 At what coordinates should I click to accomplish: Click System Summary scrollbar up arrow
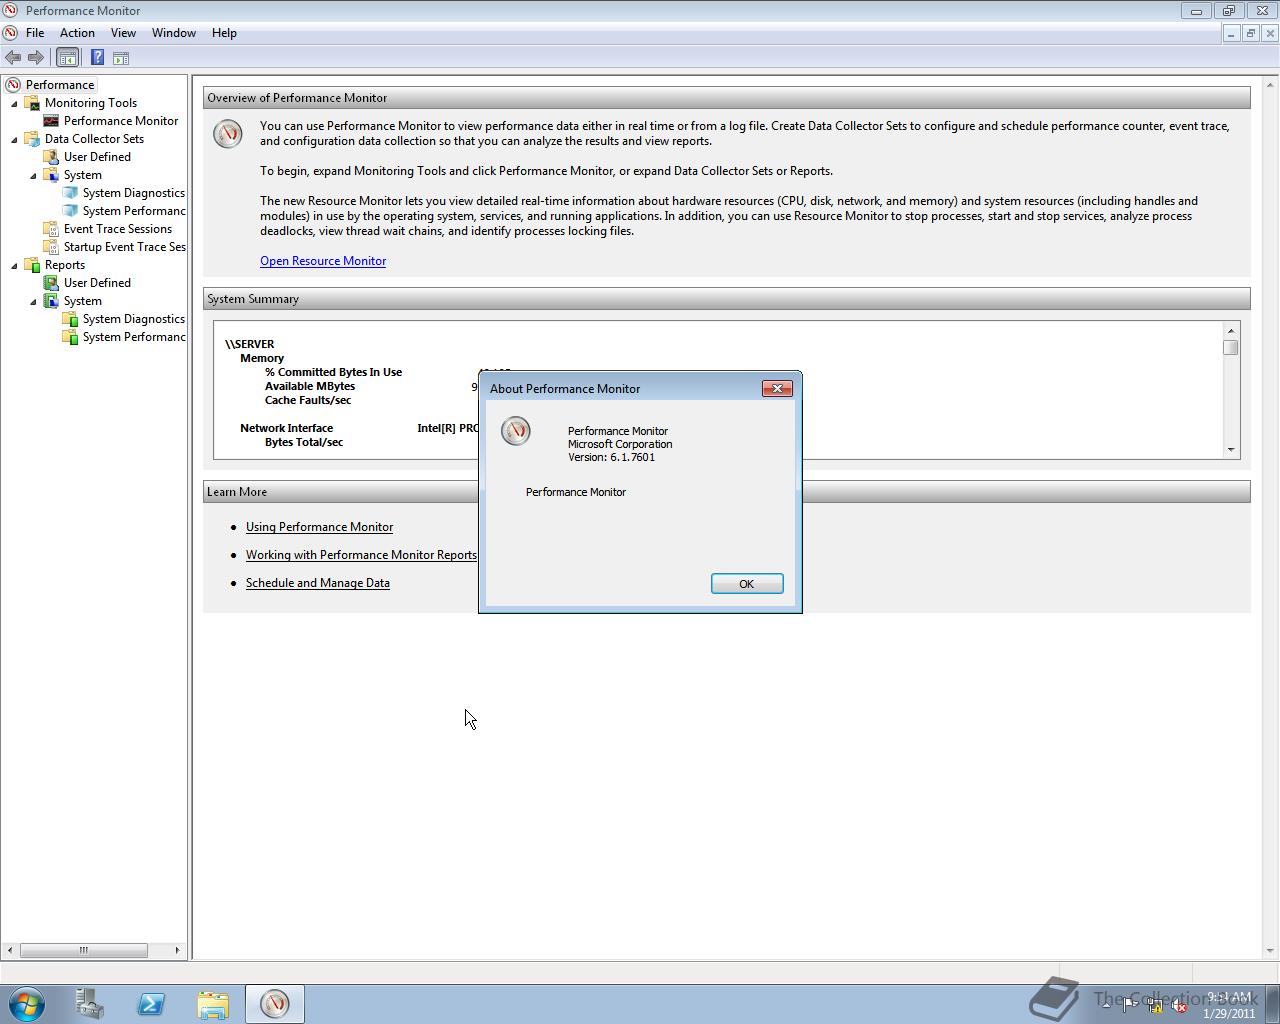pyautogui.click(x=1231, y=330)
